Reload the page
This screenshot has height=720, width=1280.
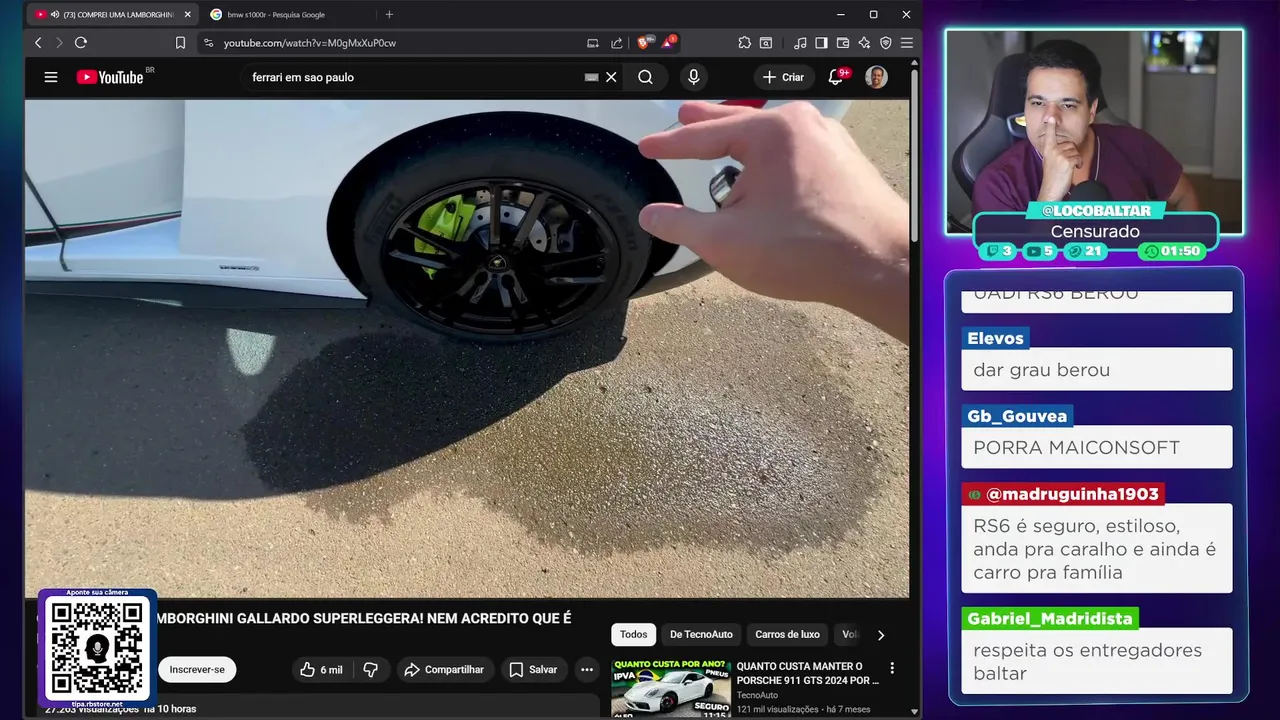point(81,43)
